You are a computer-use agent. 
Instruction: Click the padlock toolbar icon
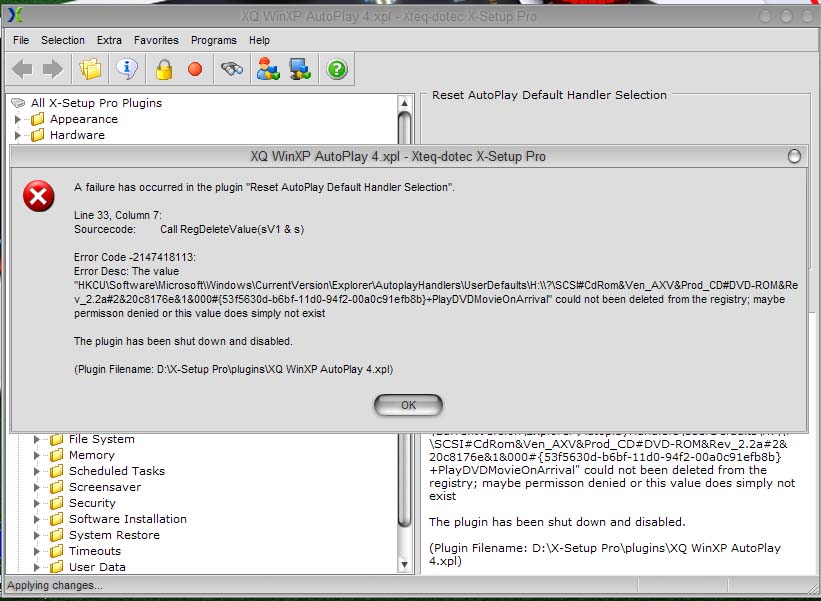point(164,69)
